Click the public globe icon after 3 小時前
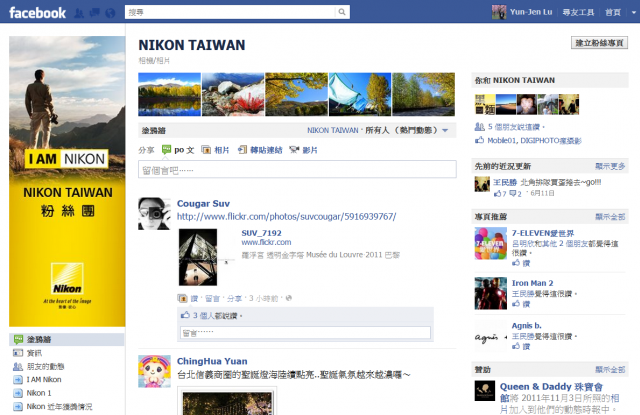640x415 pixels. tap(289, 298)
